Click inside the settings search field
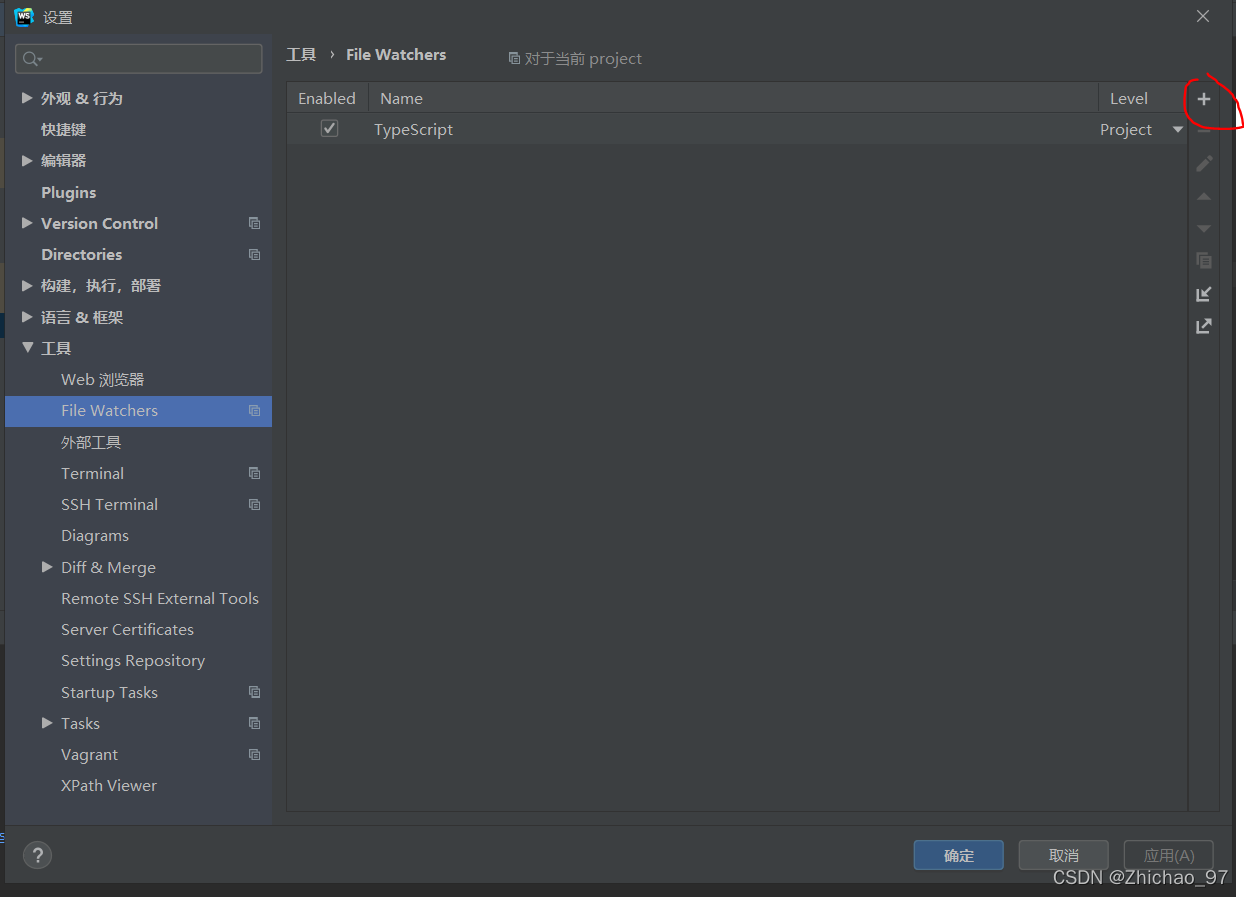Screen dimensions: 1244x897 click(x=138, y=58)
